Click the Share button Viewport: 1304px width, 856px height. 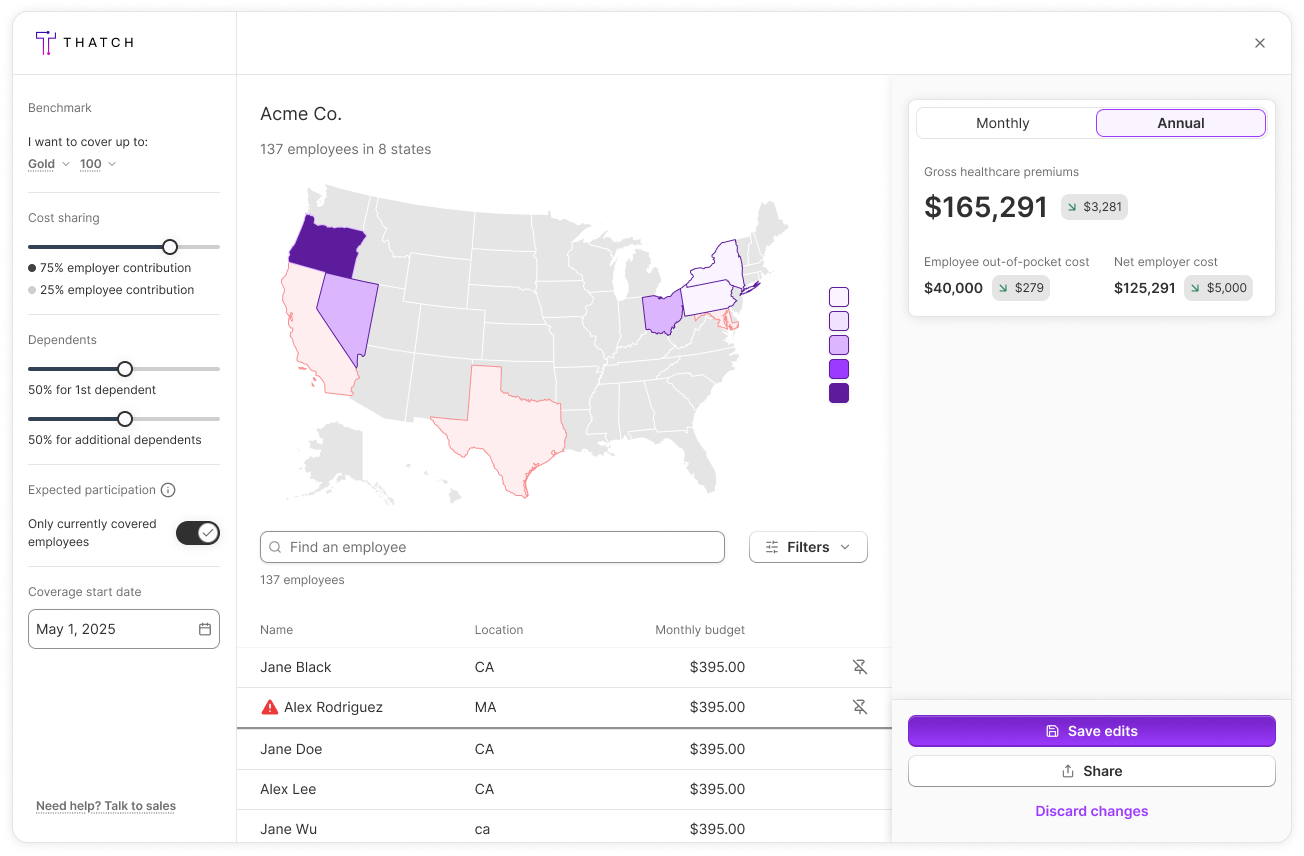1091,771
